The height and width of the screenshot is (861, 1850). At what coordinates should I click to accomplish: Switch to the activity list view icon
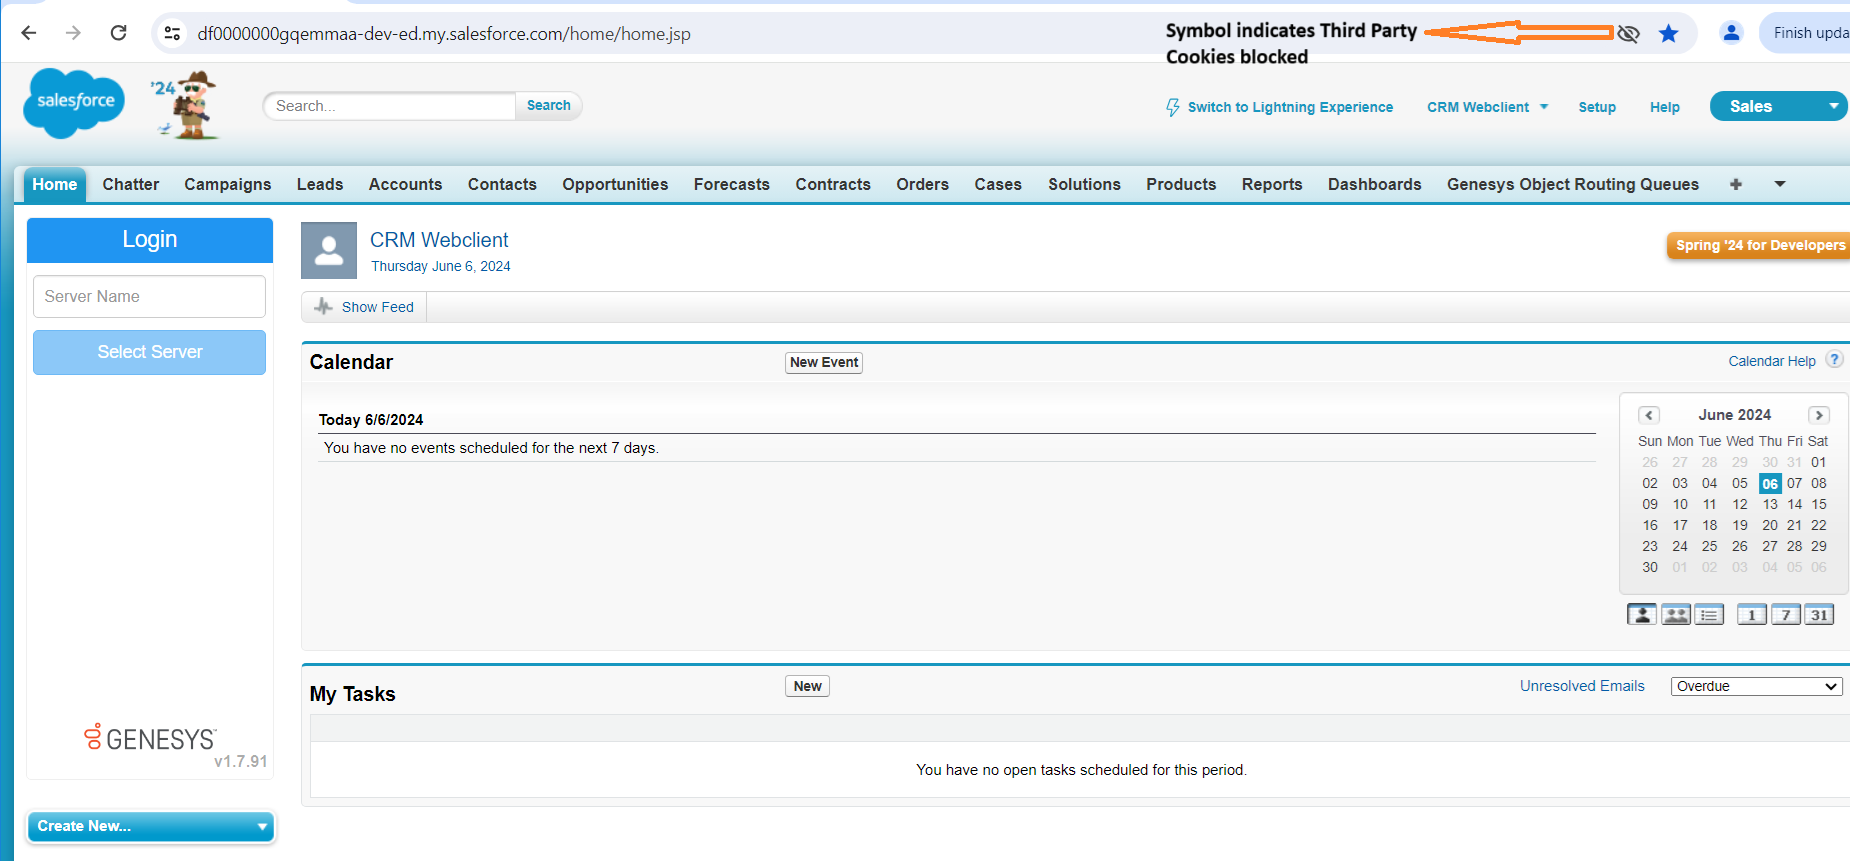pyautogui.click(x=1709, y=615)
